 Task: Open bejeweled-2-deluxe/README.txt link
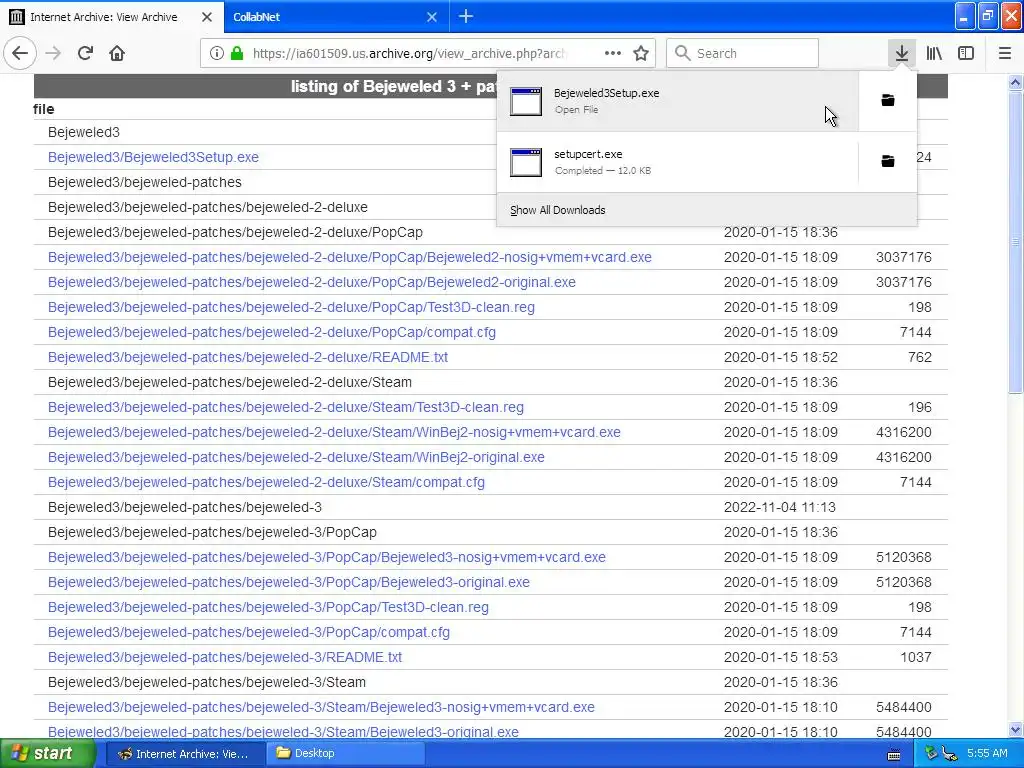248,357
